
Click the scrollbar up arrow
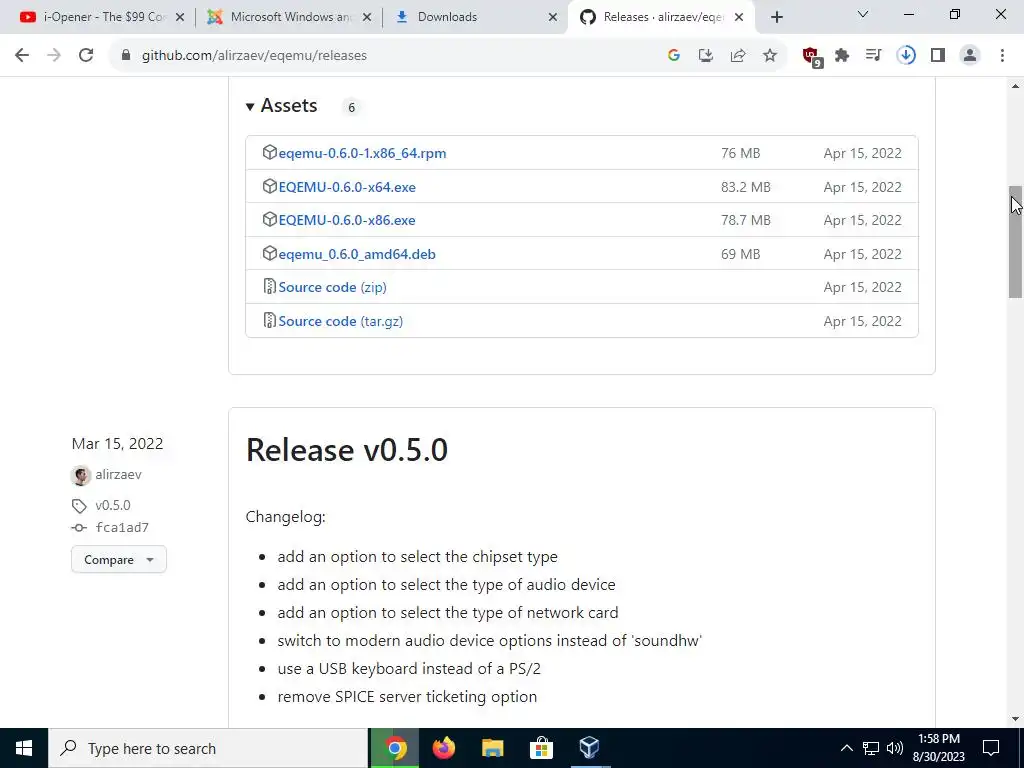[1015, 86]
